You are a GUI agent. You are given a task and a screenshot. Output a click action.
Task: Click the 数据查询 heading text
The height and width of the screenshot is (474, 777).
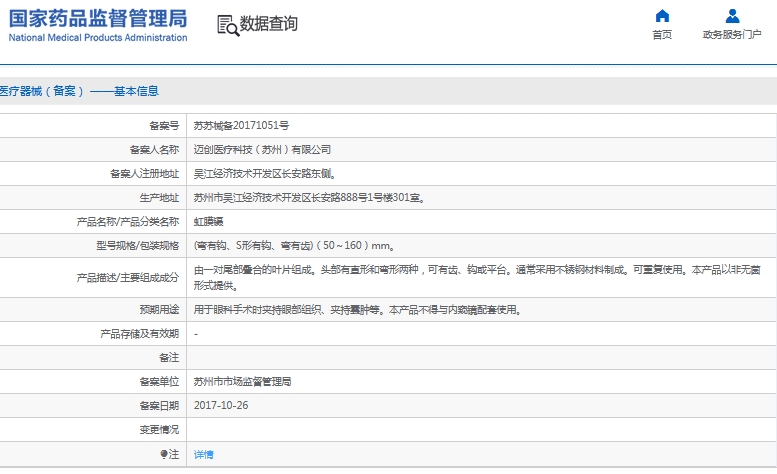point(269,23)
